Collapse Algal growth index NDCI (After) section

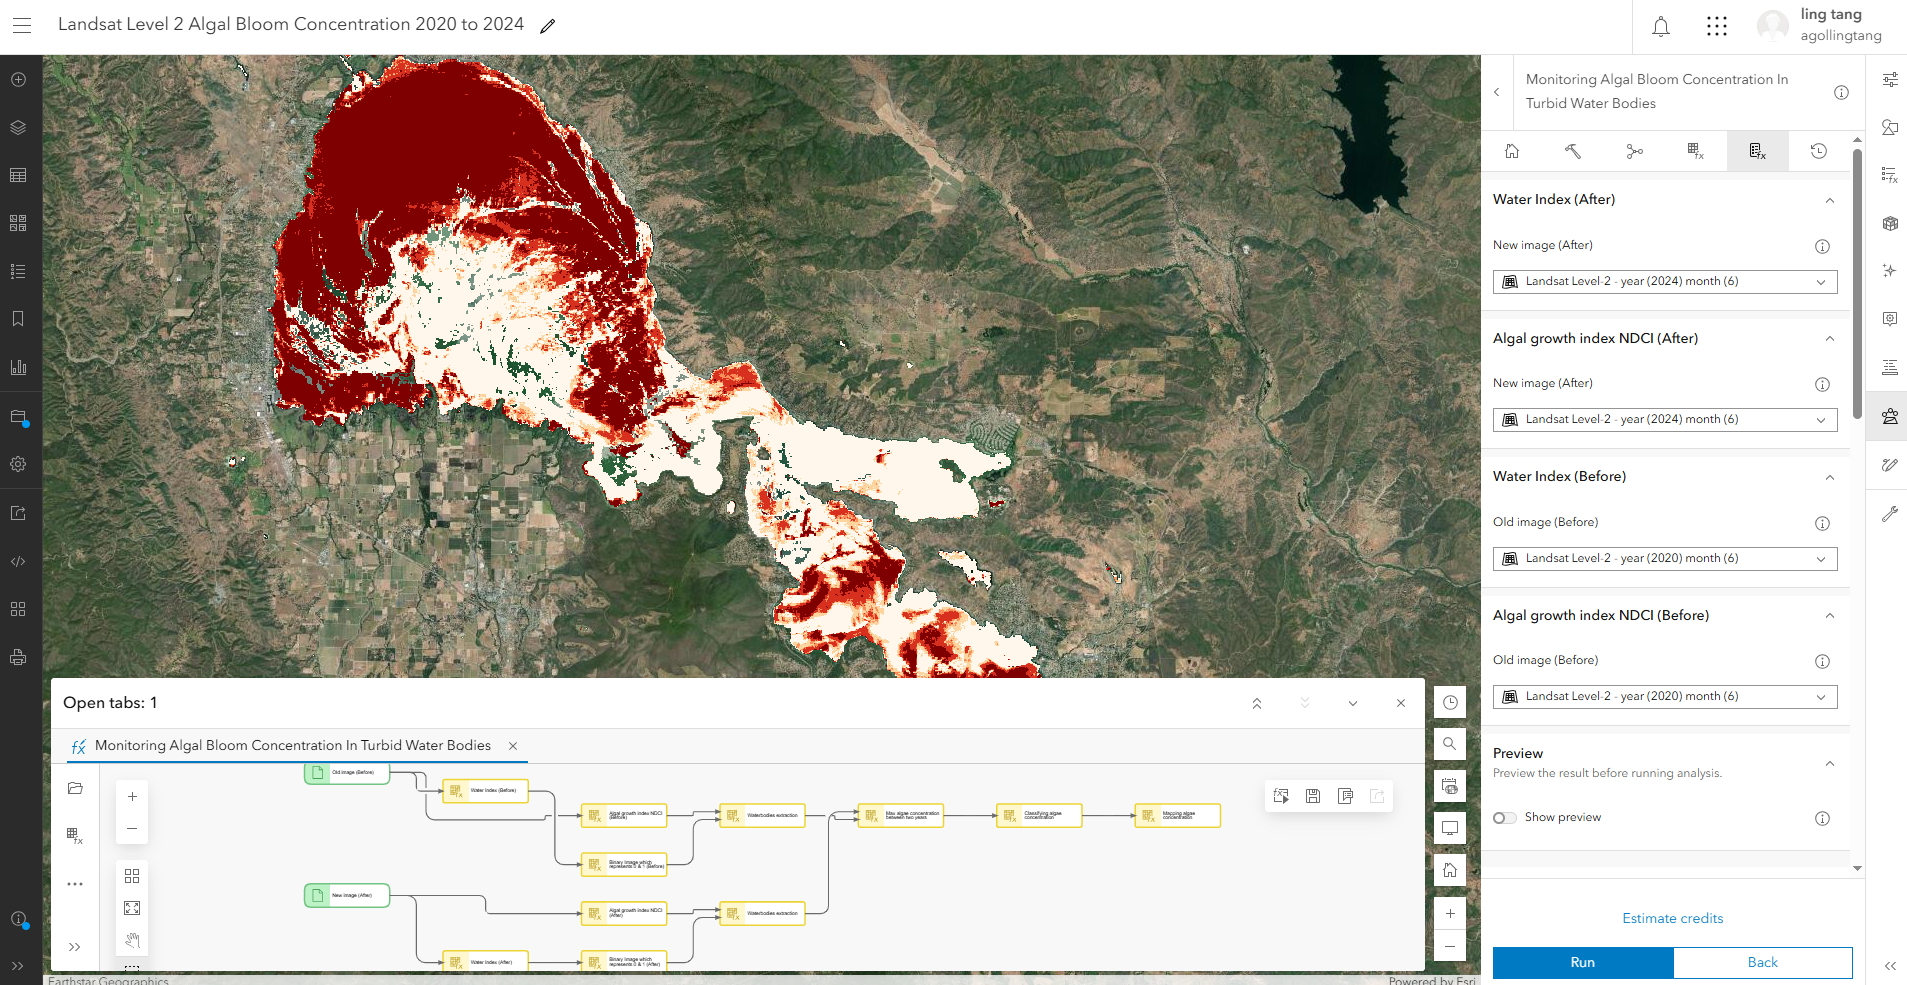coord(1830,339)
